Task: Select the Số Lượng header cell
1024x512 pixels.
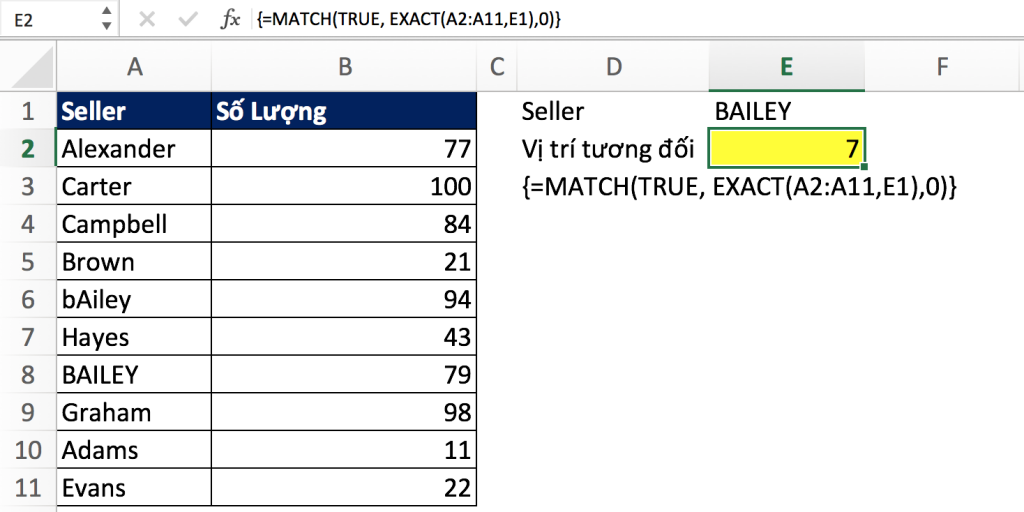Action: point(344,111)
